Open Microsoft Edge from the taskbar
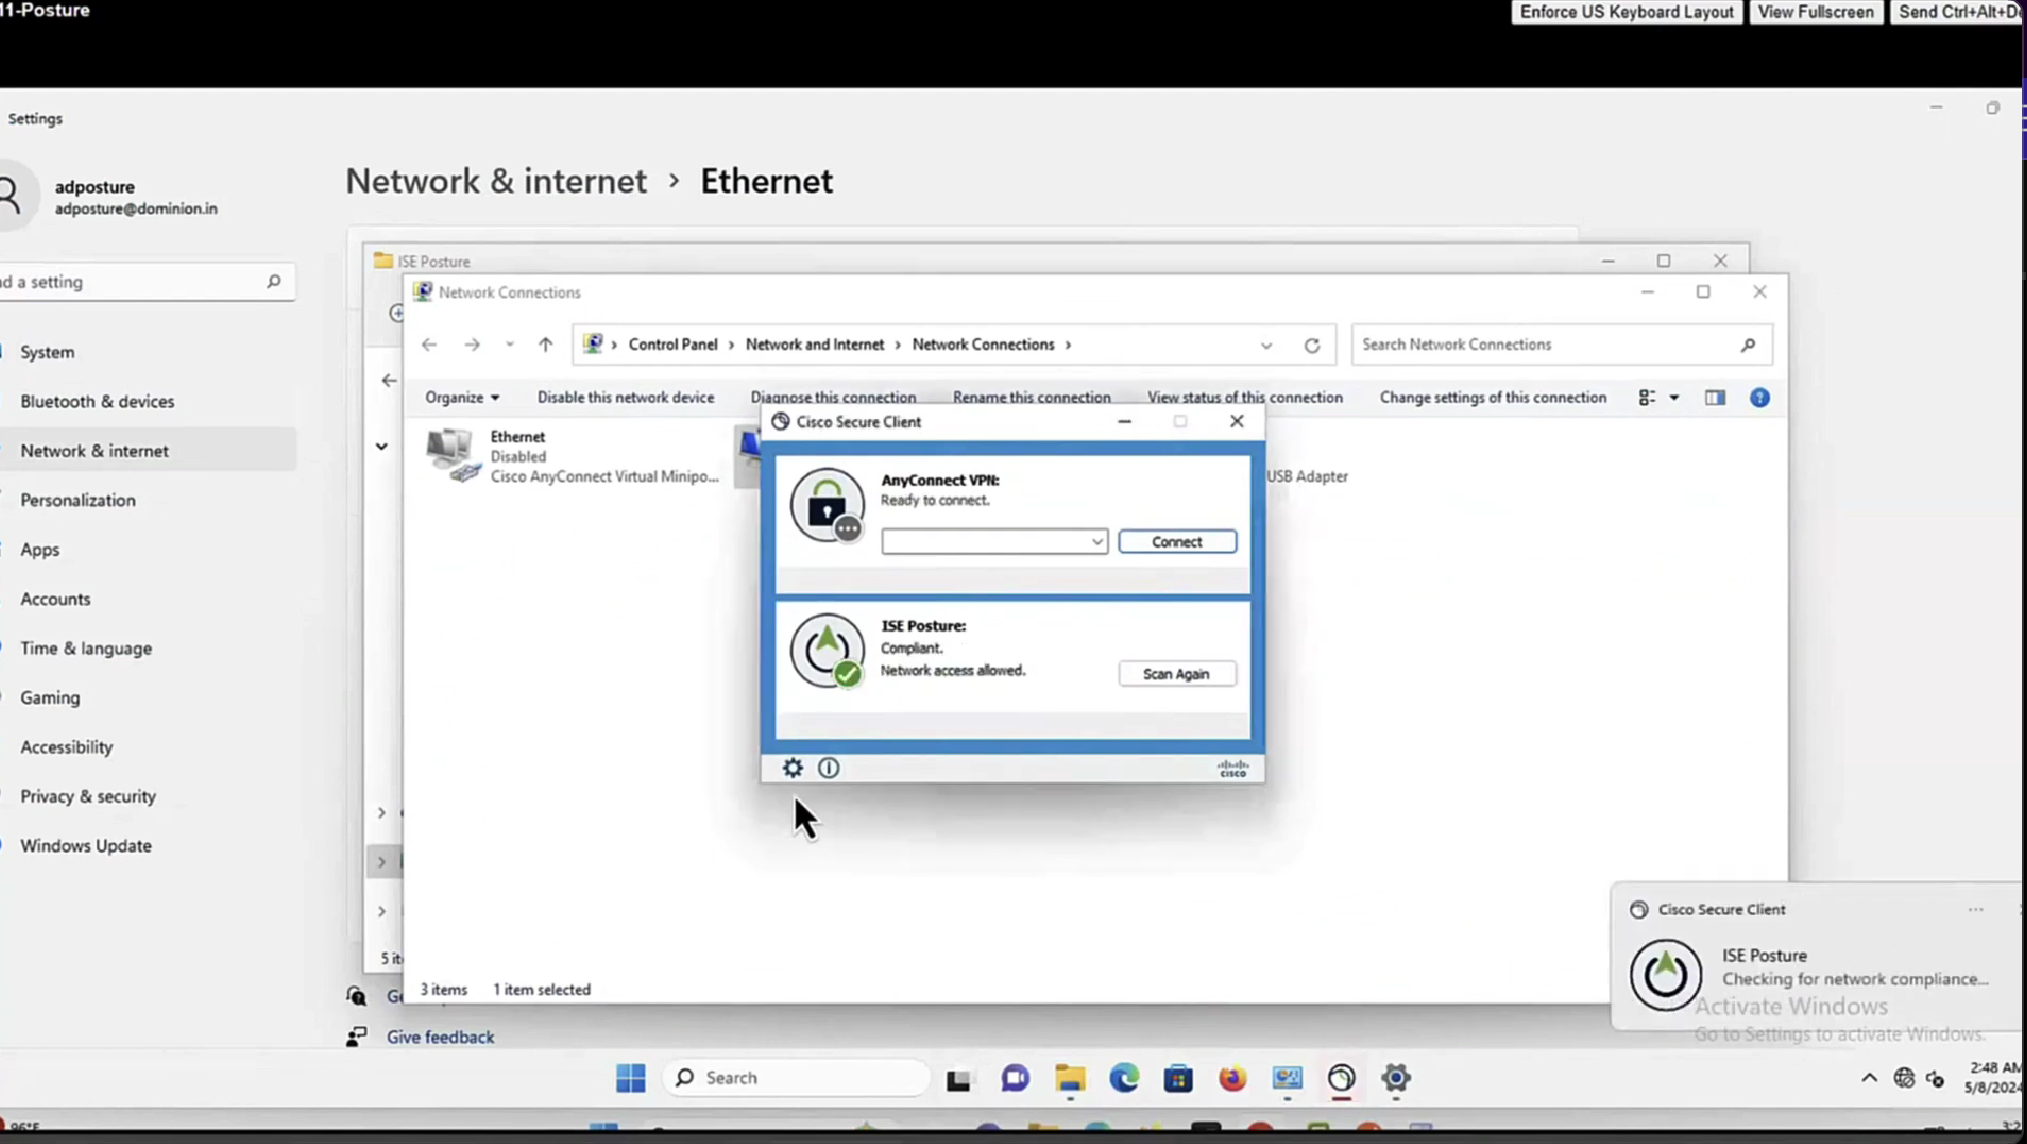The height and width of the screenshot is (1144, 2027). pyautogui.click(x=1124, y=1078)
